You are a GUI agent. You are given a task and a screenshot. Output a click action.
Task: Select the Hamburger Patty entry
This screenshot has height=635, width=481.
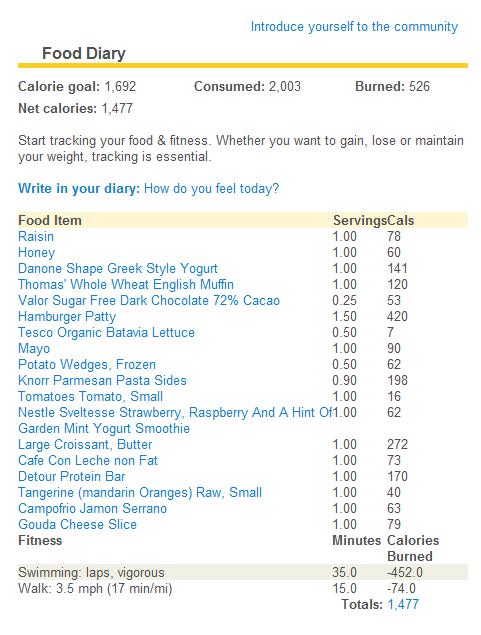(x=67, y=317)
